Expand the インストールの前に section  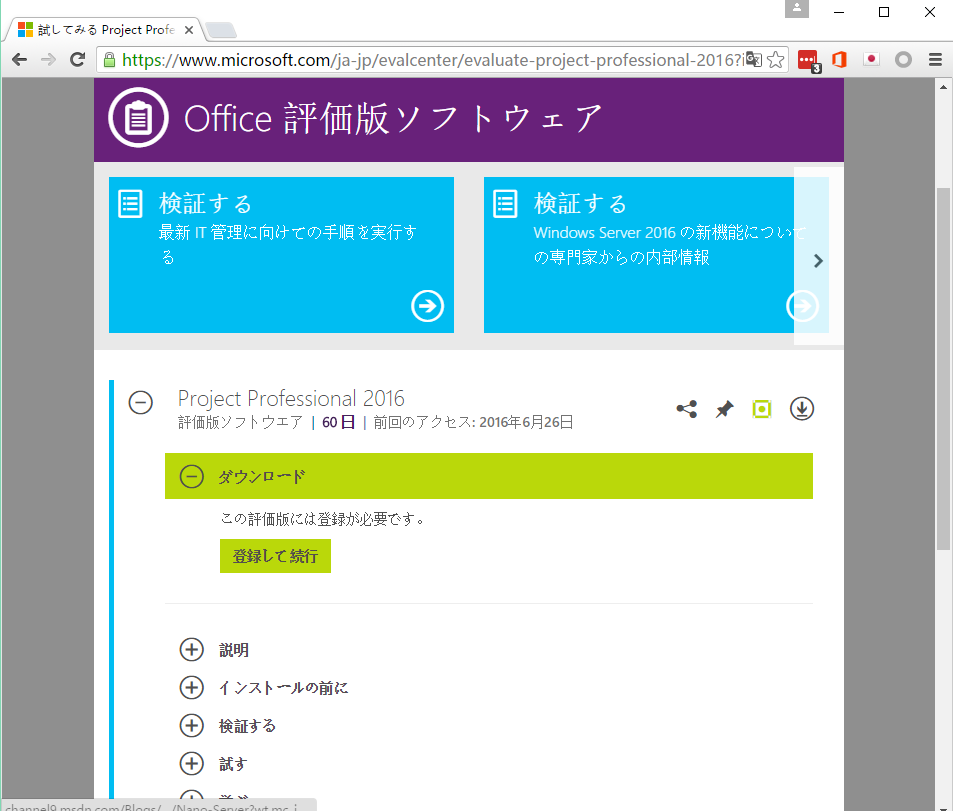191,688
